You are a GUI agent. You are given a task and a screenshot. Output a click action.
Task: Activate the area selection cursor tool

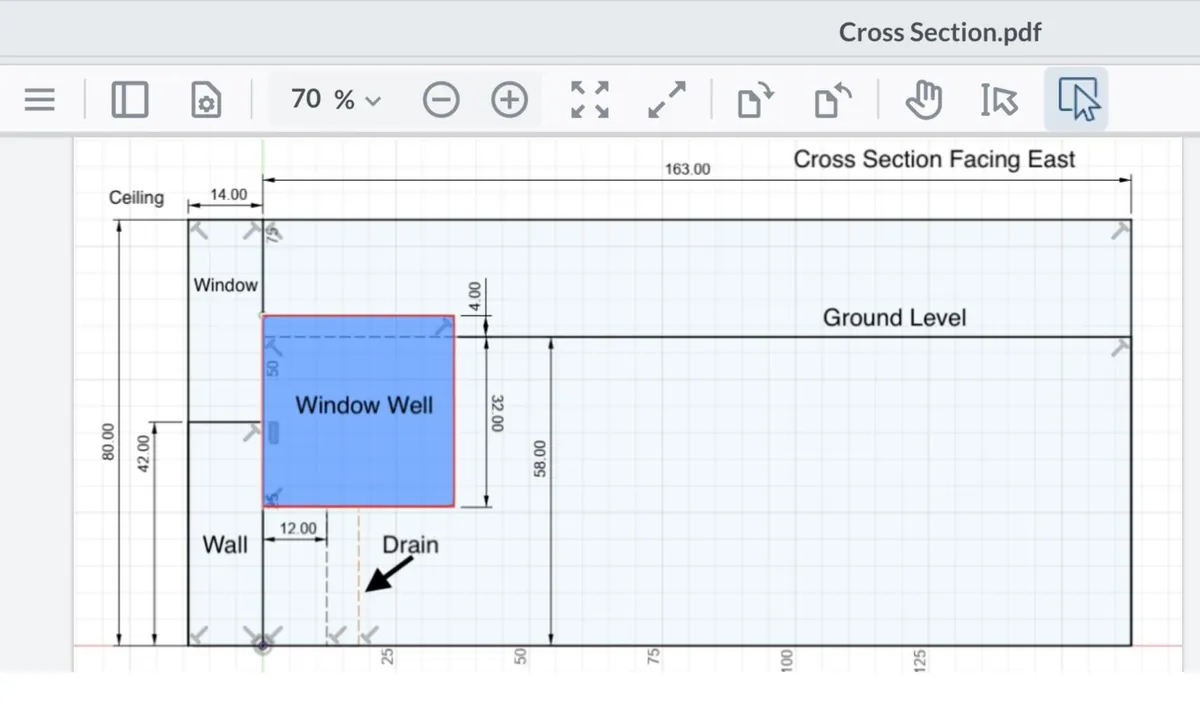click(1077, 100)
